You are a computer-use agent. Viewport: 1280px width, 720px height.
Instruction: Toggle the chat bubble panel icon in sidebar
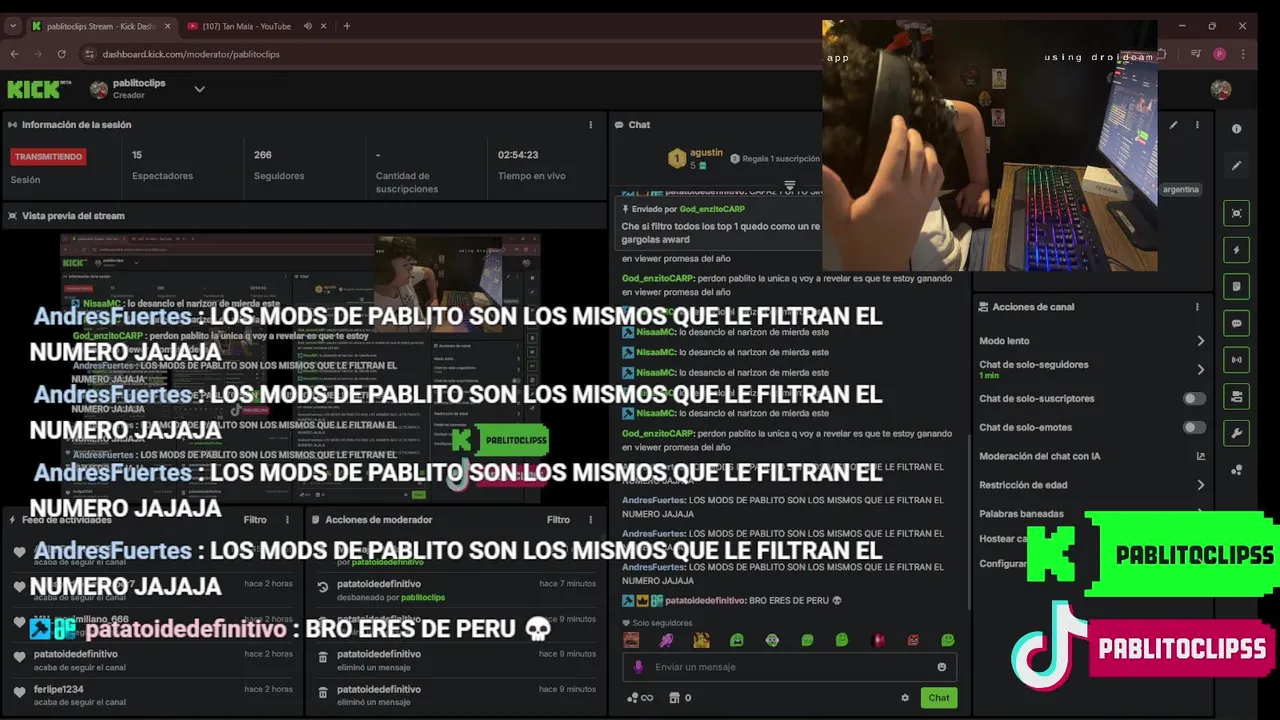coord(1237,323)
